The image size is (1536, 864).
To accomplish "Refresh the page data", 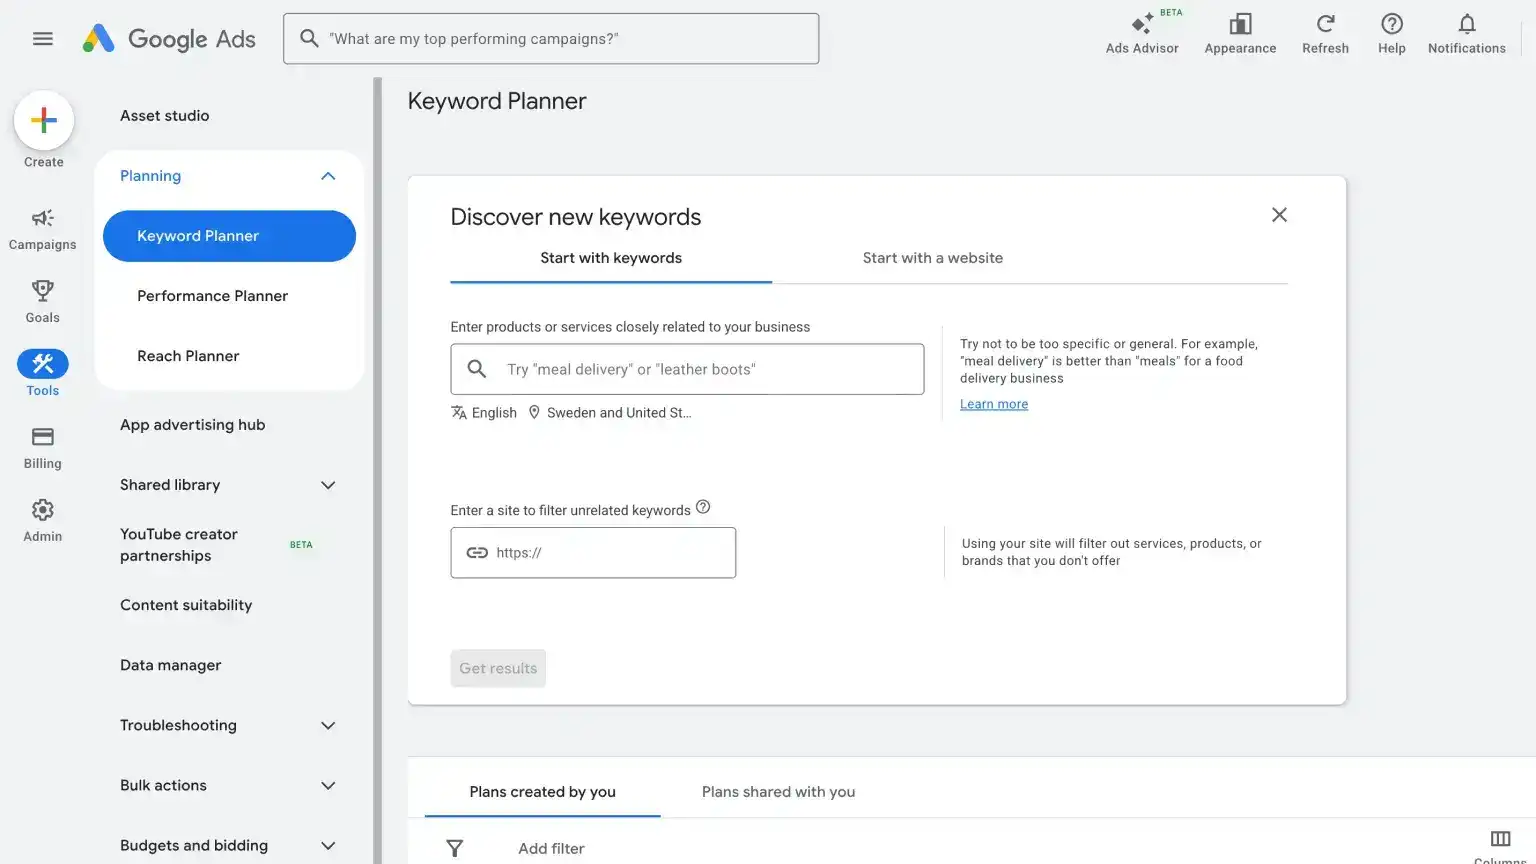I will (1325, 34).
